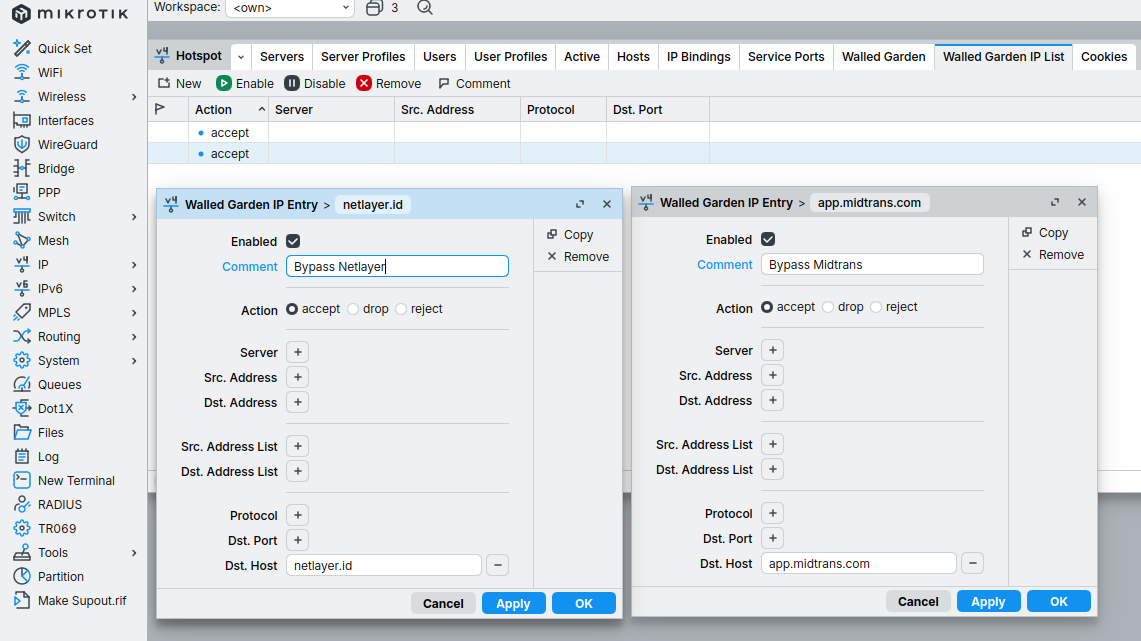Open the Hotspot menu dropdown arrow
Viewport: 1141px width, 641px height.
241,57
